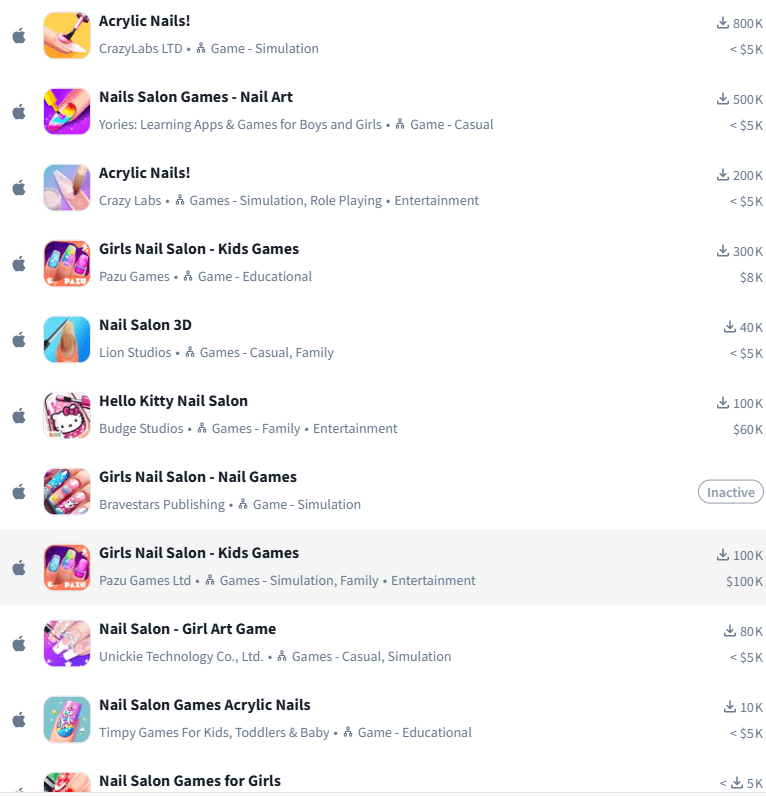
Task: Click the Crazy Labs Acrylic Nails! app thumbnail
Action: (x=67, y=187)
